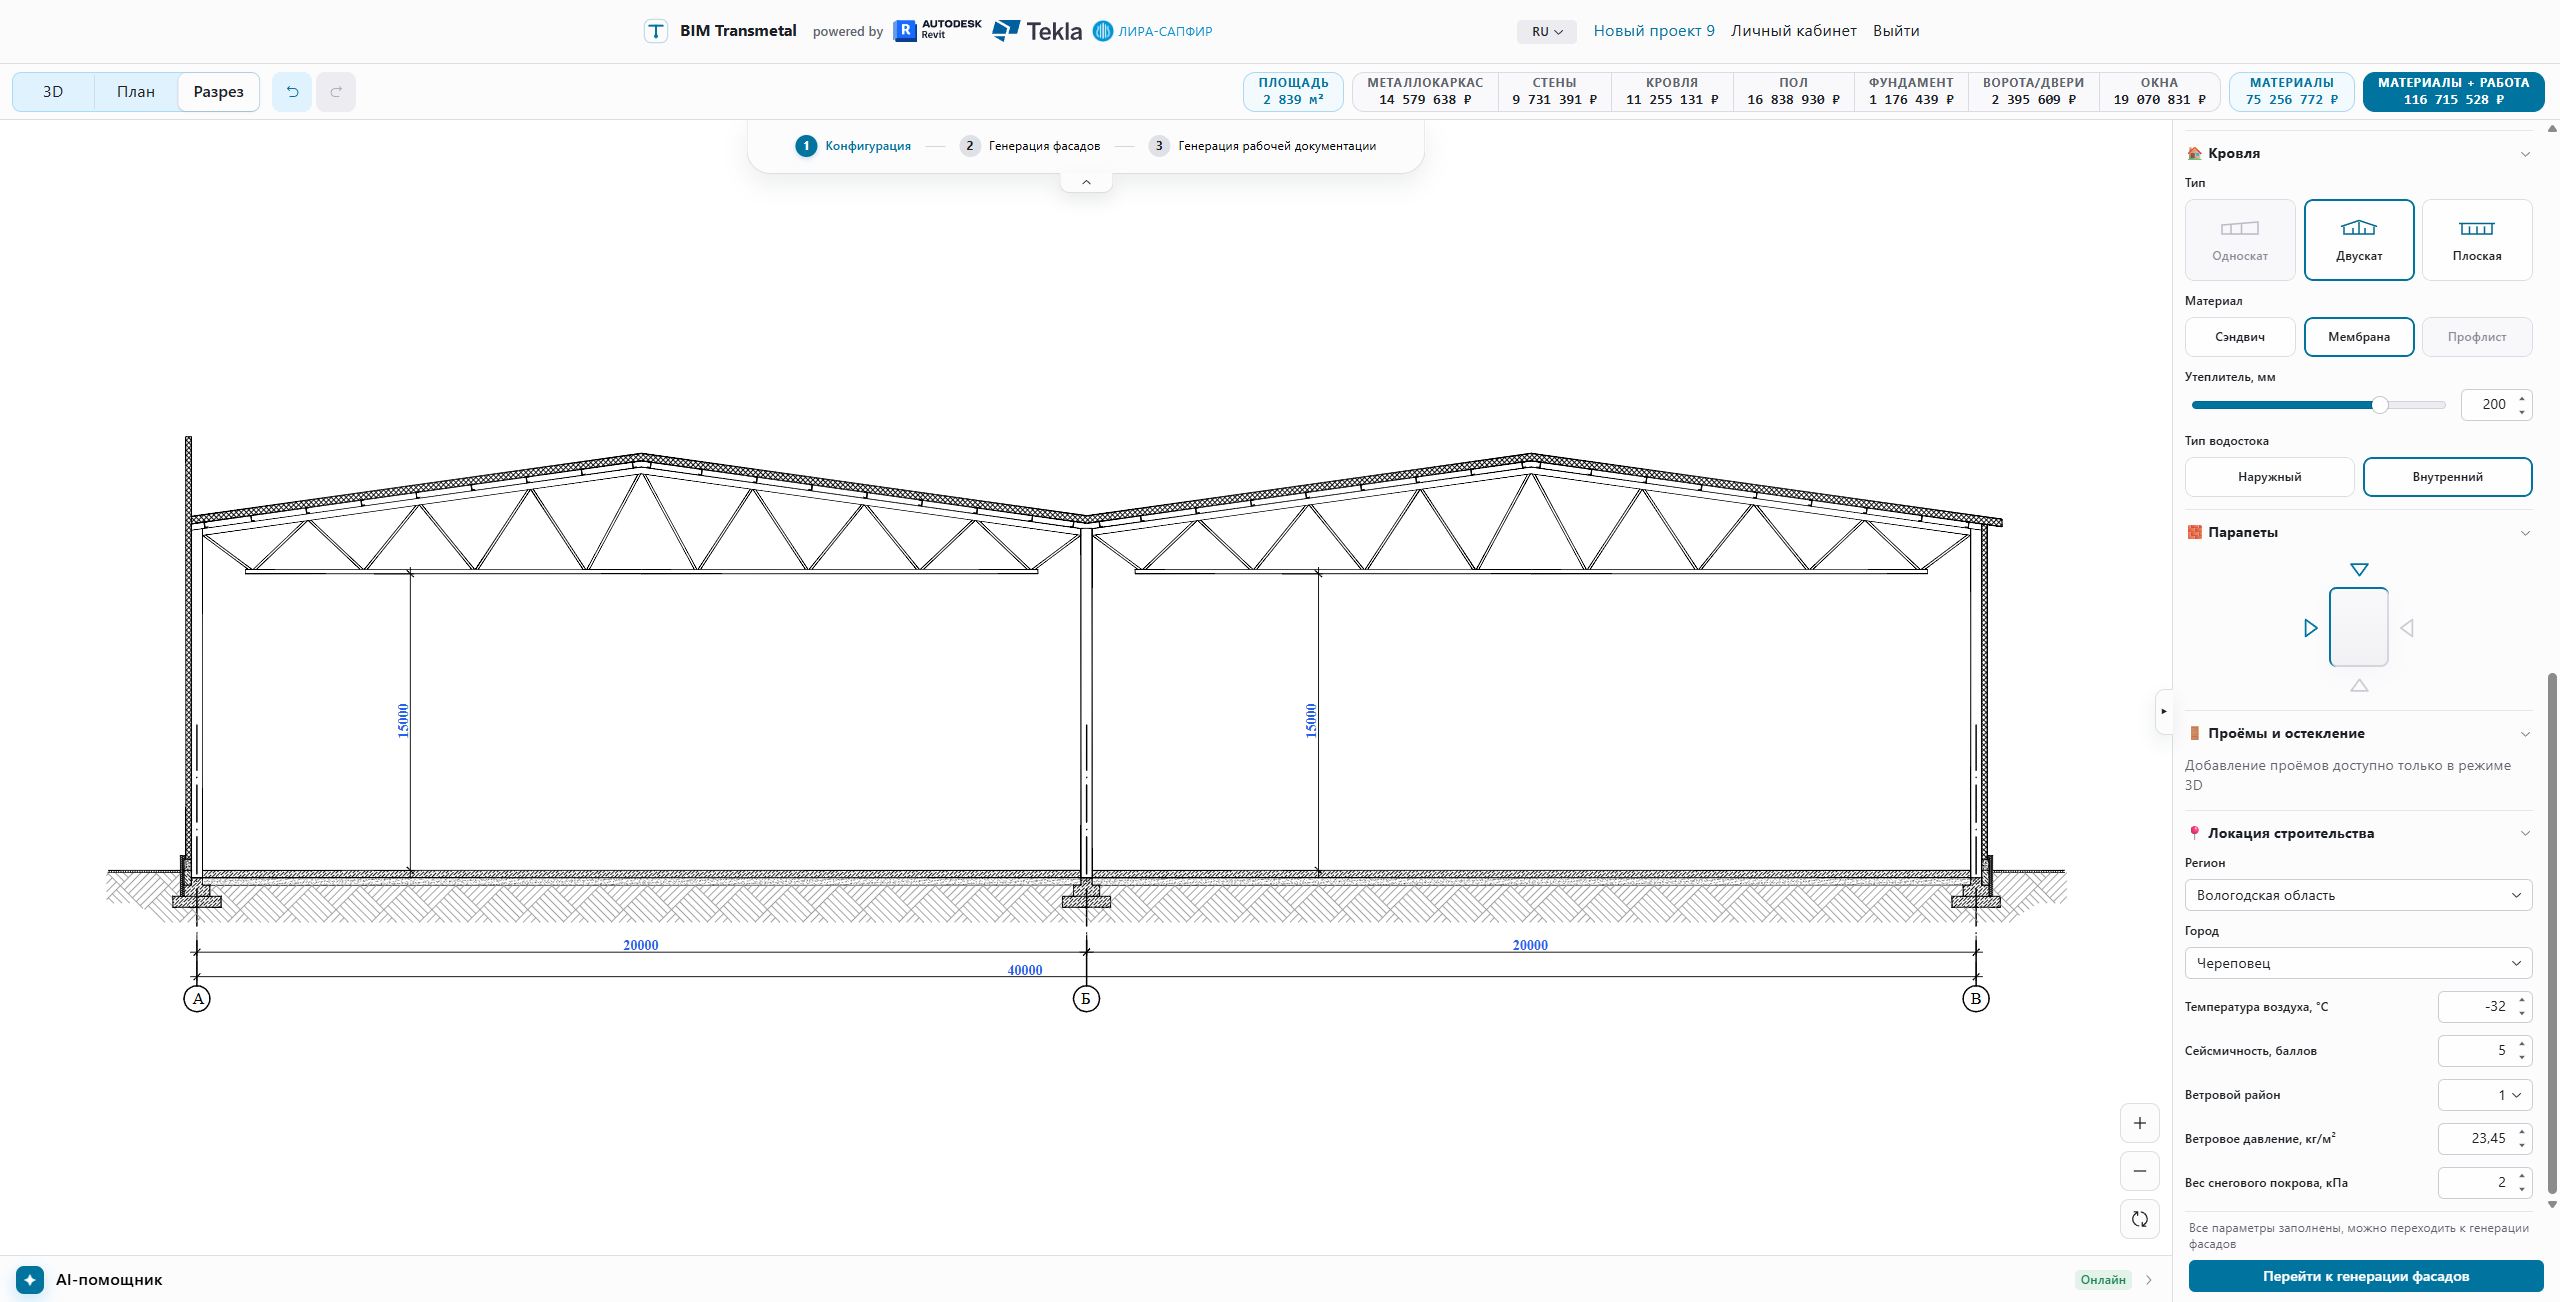Click the Вес снегового покрова input field
This screenshot has width=2560, height=1302.
pyautogui.click(x=2485, y=1183)
